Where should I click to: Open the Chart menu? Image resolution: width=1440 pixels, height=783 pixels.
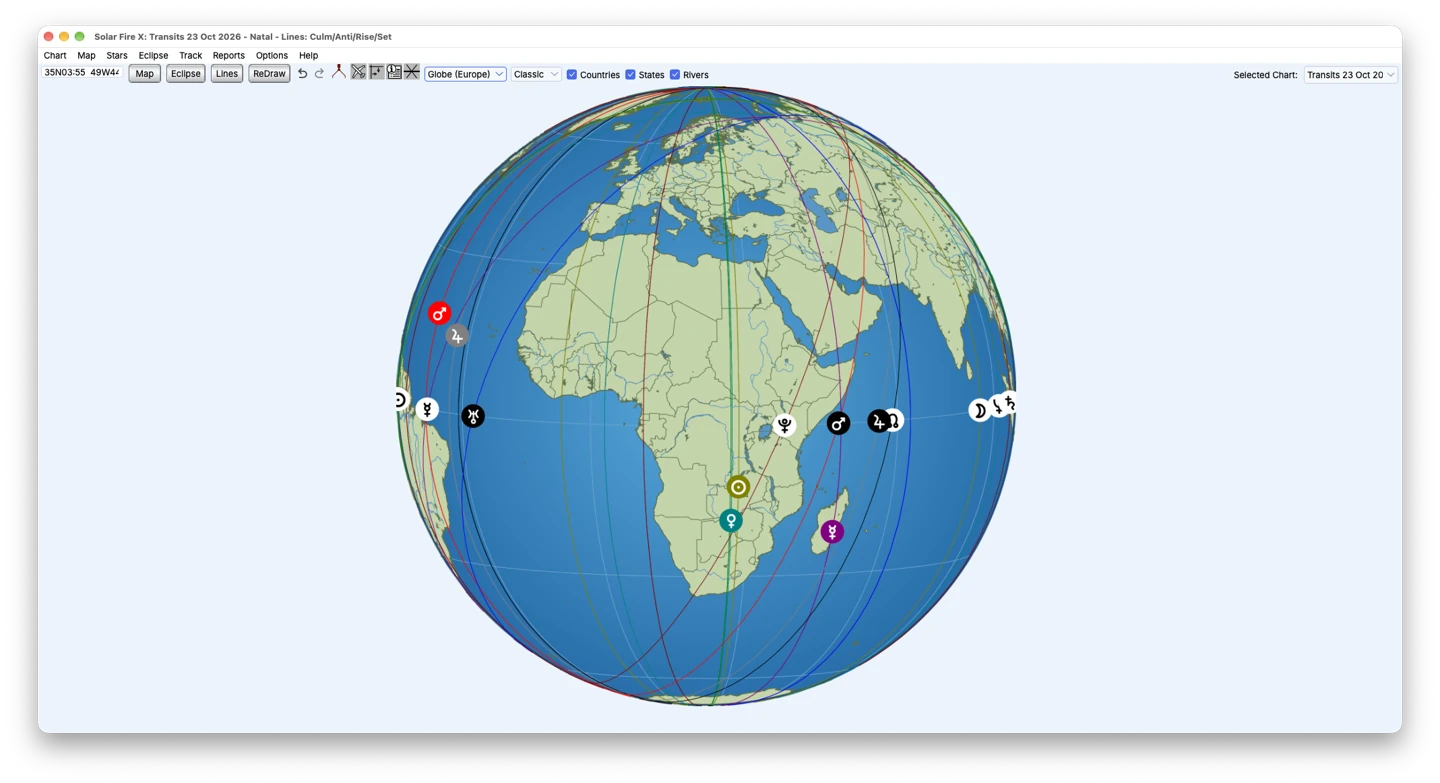coord(55,56)
